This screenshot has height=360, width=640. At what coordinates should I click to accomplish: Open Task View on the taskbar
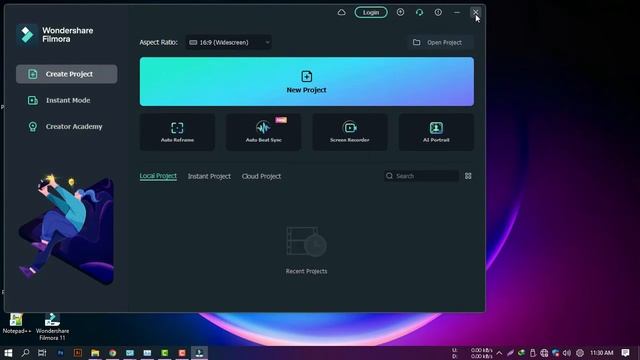42,353
